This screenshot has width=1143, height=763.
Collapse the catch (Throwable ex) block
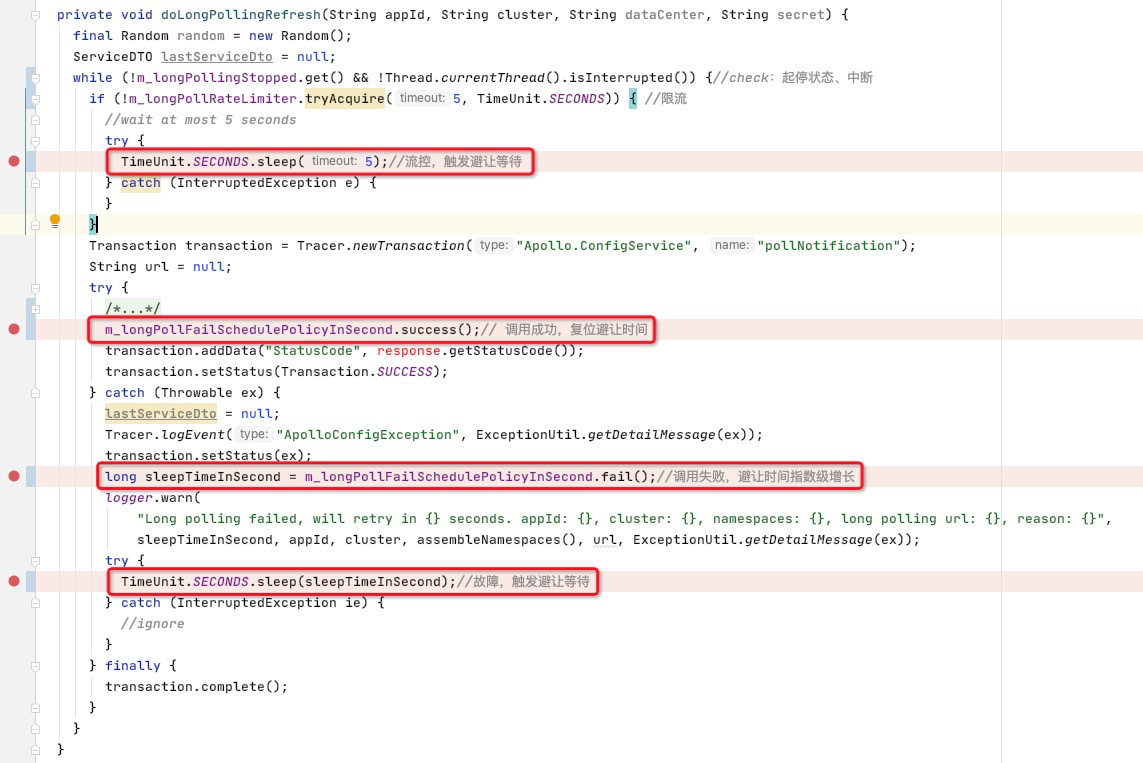(x=35, y=393)
